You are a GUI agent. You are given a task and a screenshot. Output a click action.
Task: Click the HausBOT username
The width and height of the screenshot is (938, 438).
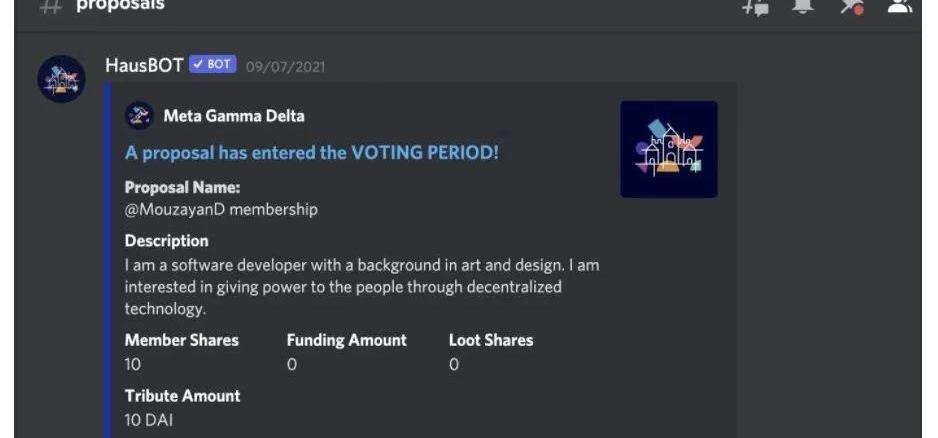coord(144,65)
